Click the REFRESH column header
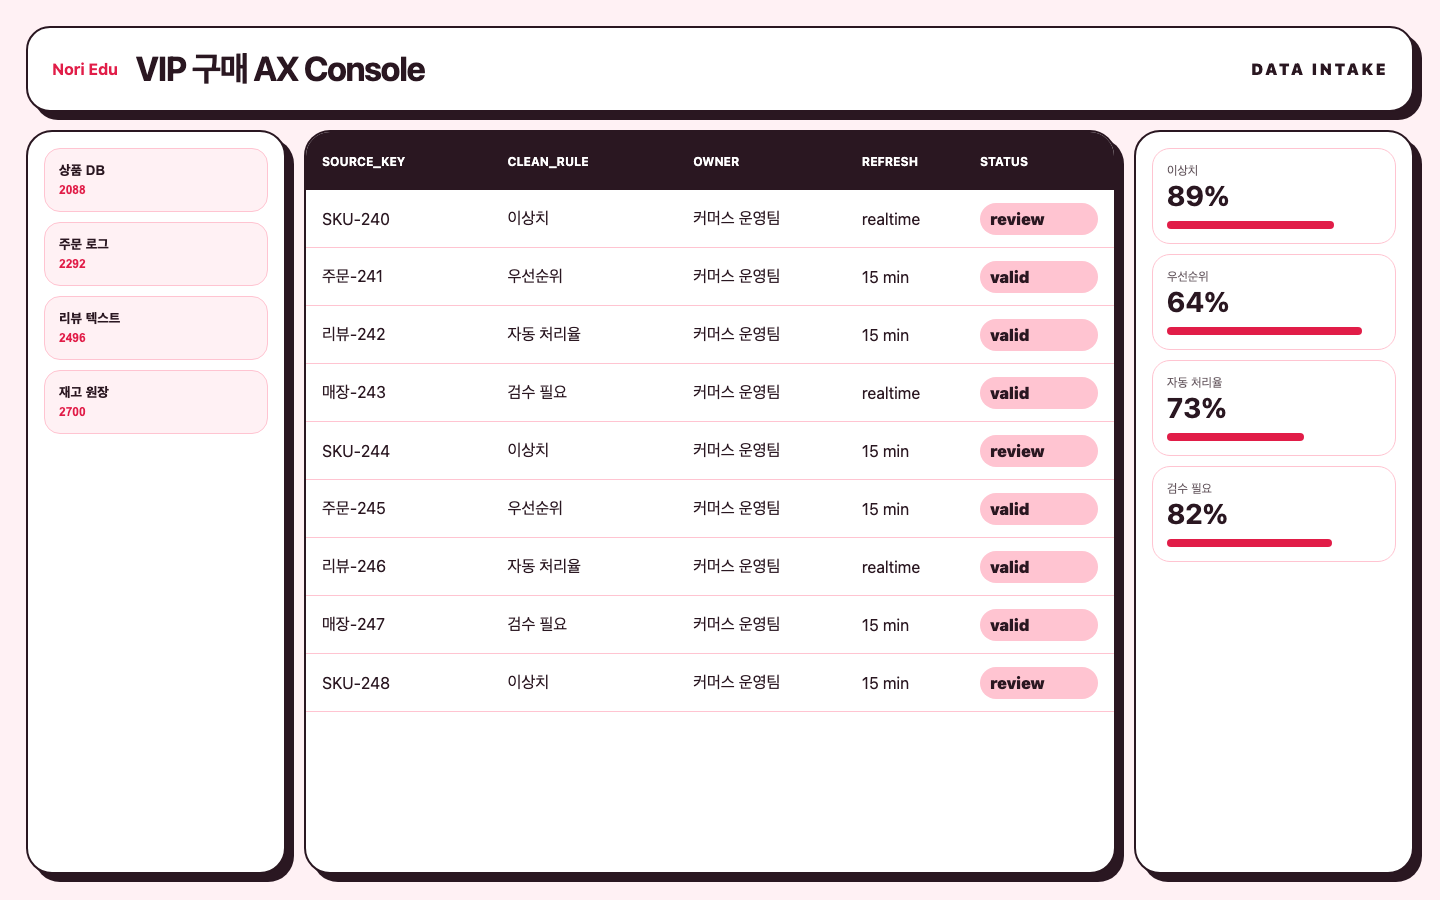The height and width of the screenshot is (900, 1440). (x=890, y=161)
